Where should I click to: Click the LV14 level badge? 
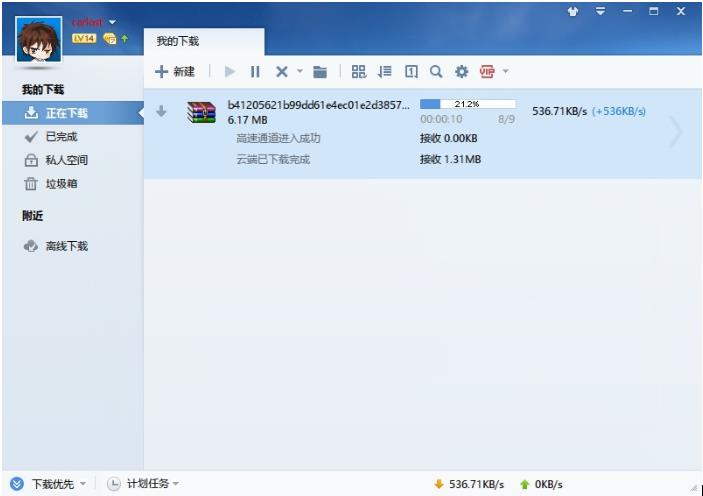point(84,39)
